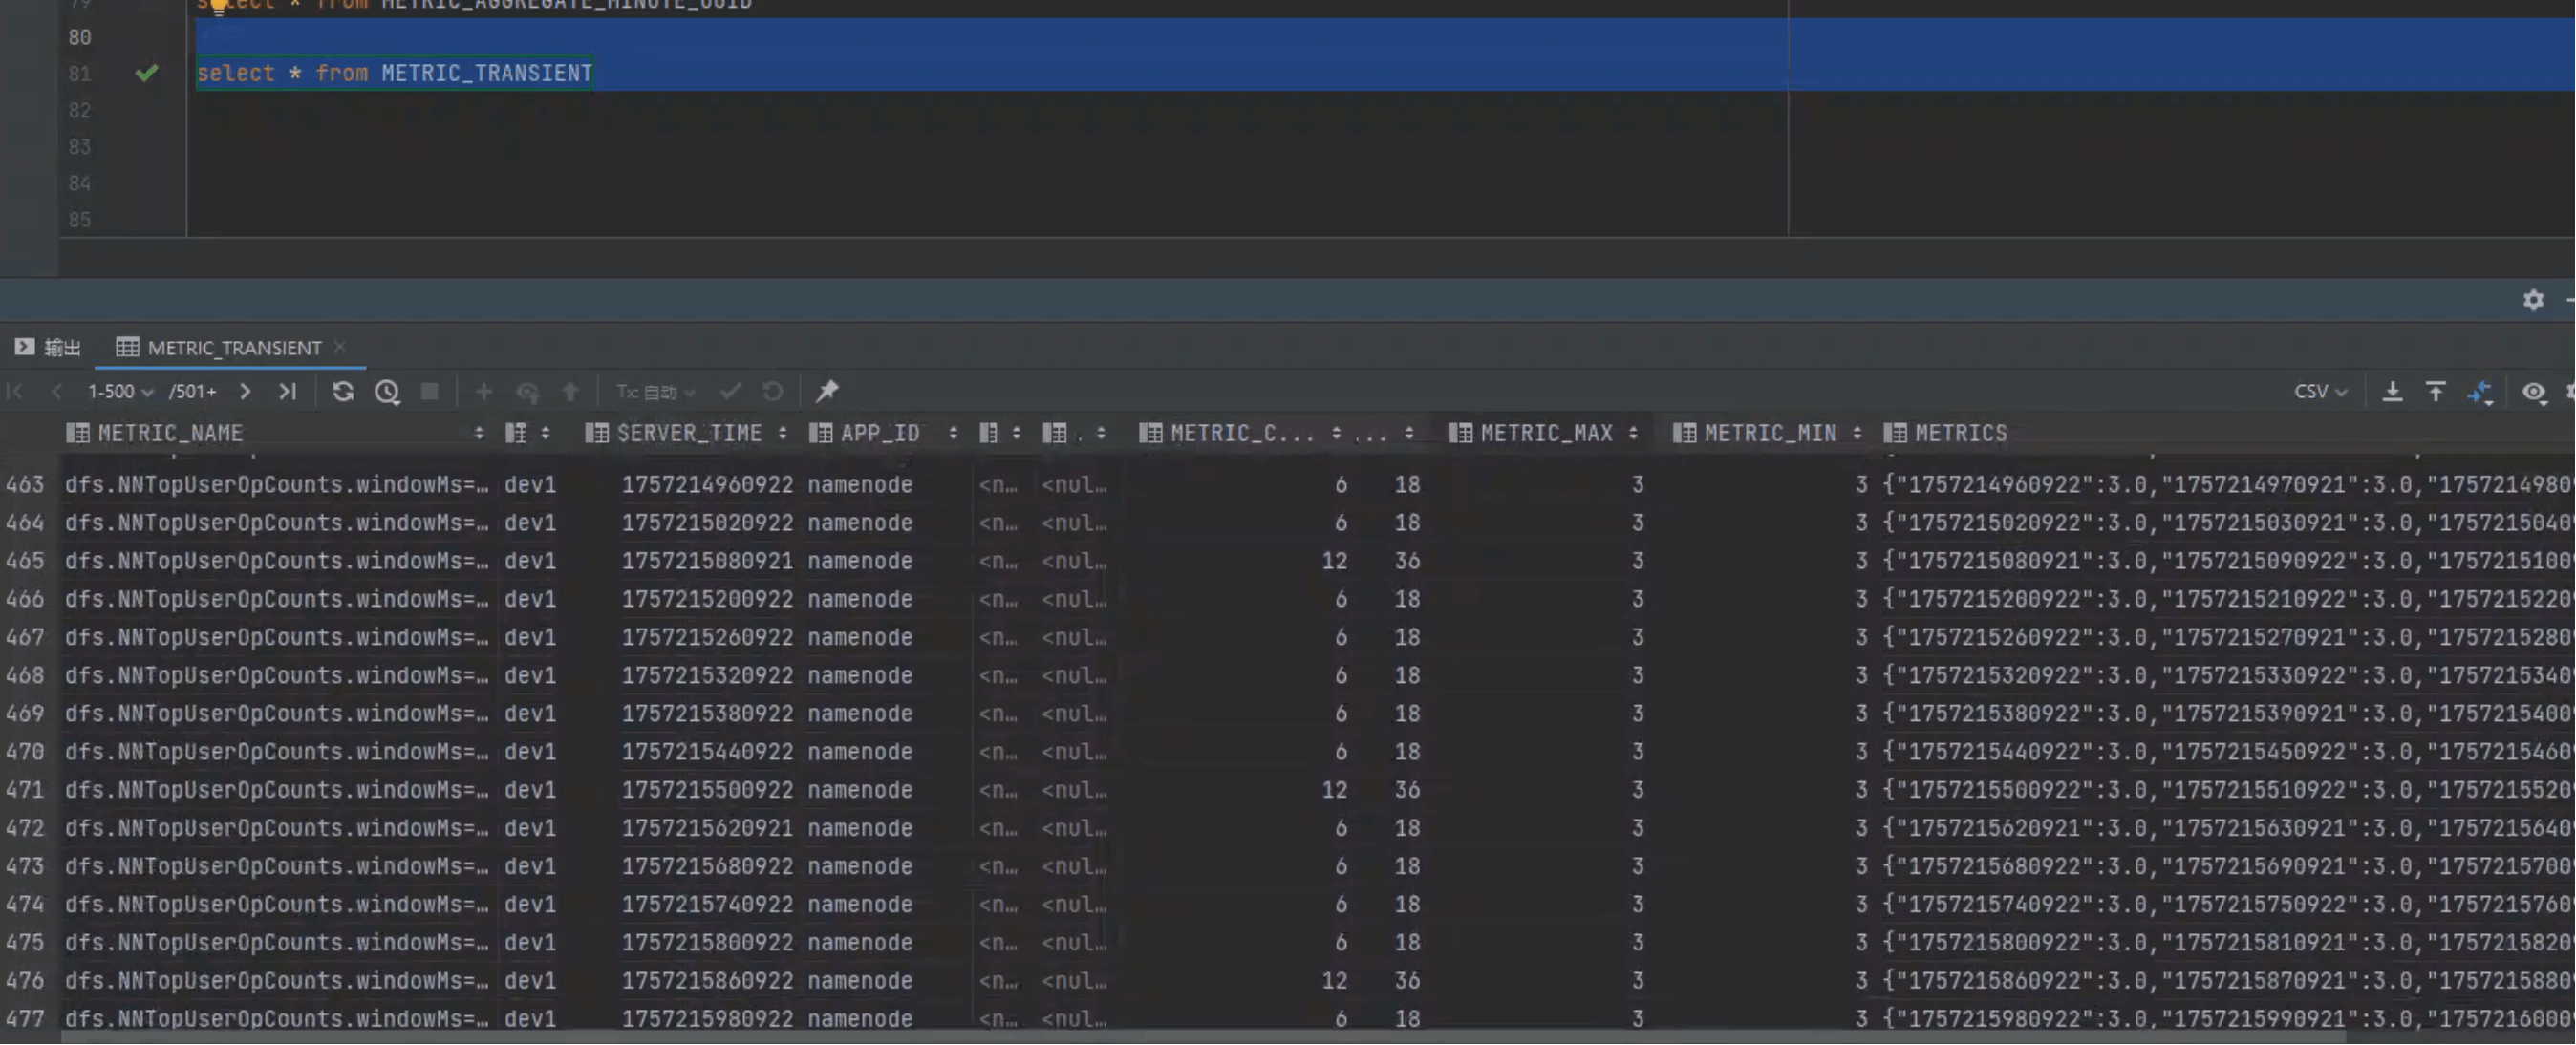Pin the METRIC_TRANSIENT result tab

pyautogui.click(x=827, y=391)
